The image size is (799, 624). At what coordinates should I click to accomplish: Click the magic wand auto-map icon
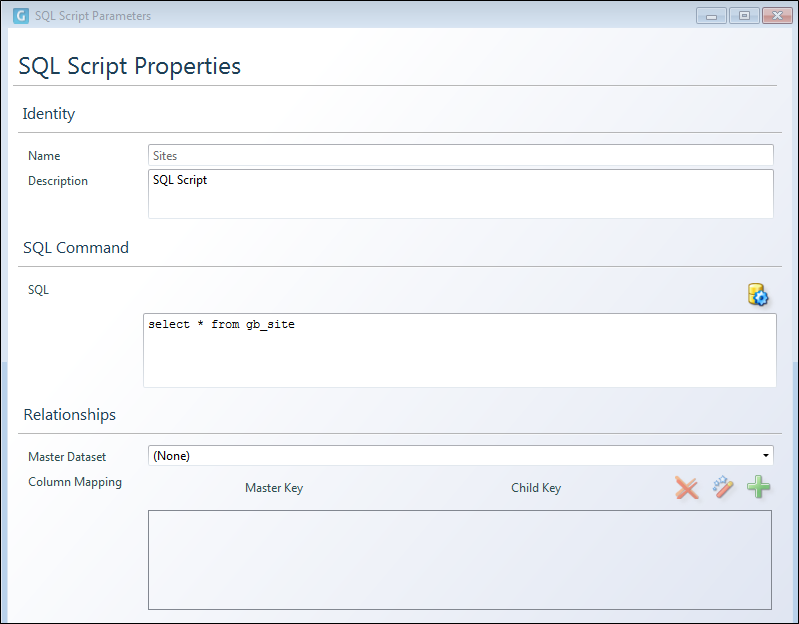click(x=723, y=486)
